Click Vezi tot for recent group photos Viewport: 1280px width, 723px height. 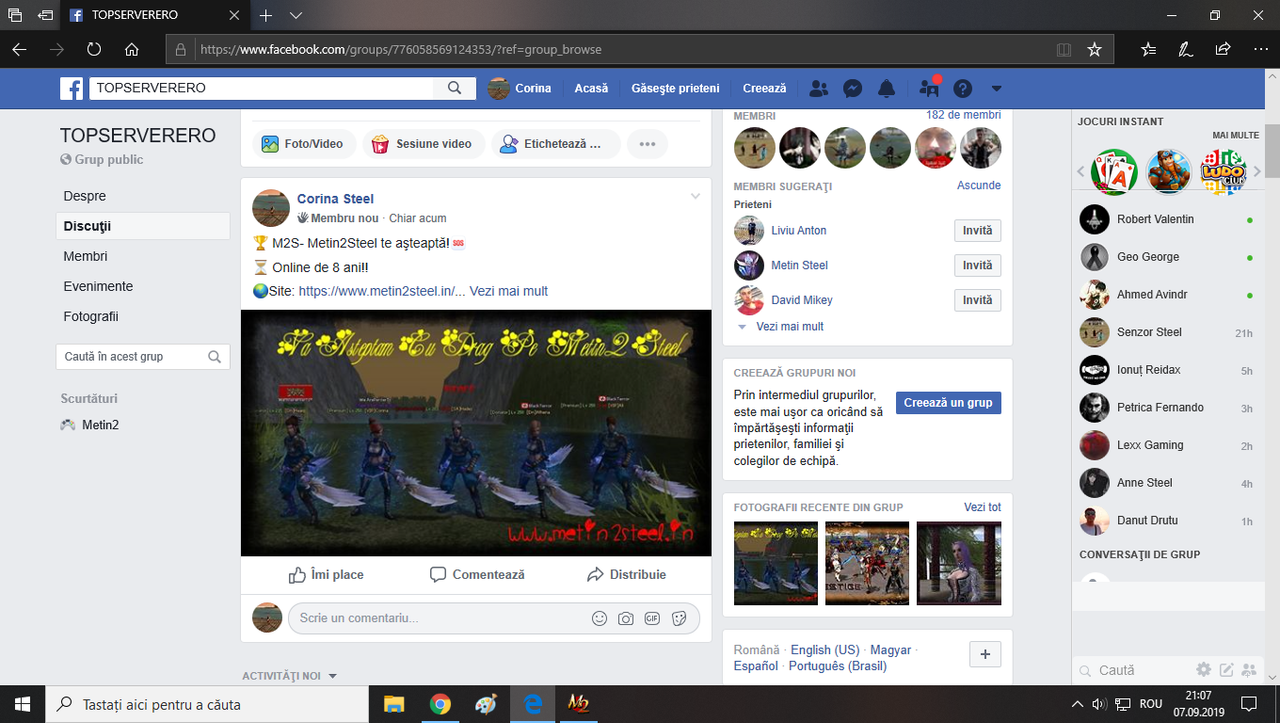[982, 507]
